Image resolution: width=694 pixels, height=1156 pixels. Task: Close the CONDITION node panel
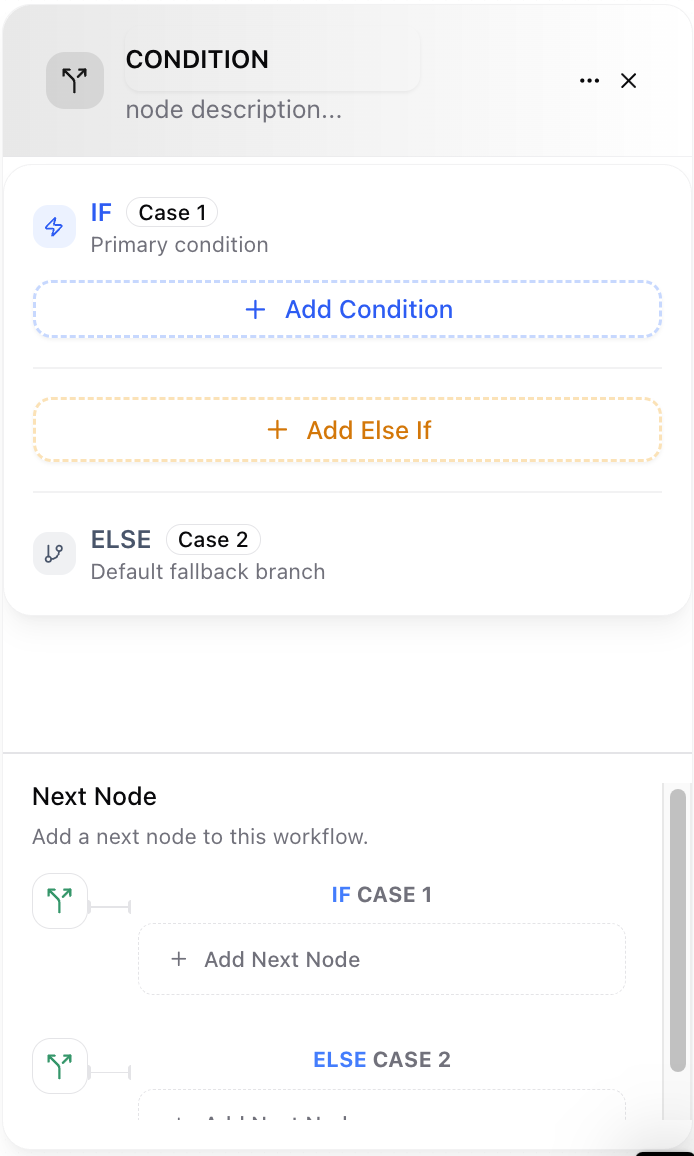629,80
